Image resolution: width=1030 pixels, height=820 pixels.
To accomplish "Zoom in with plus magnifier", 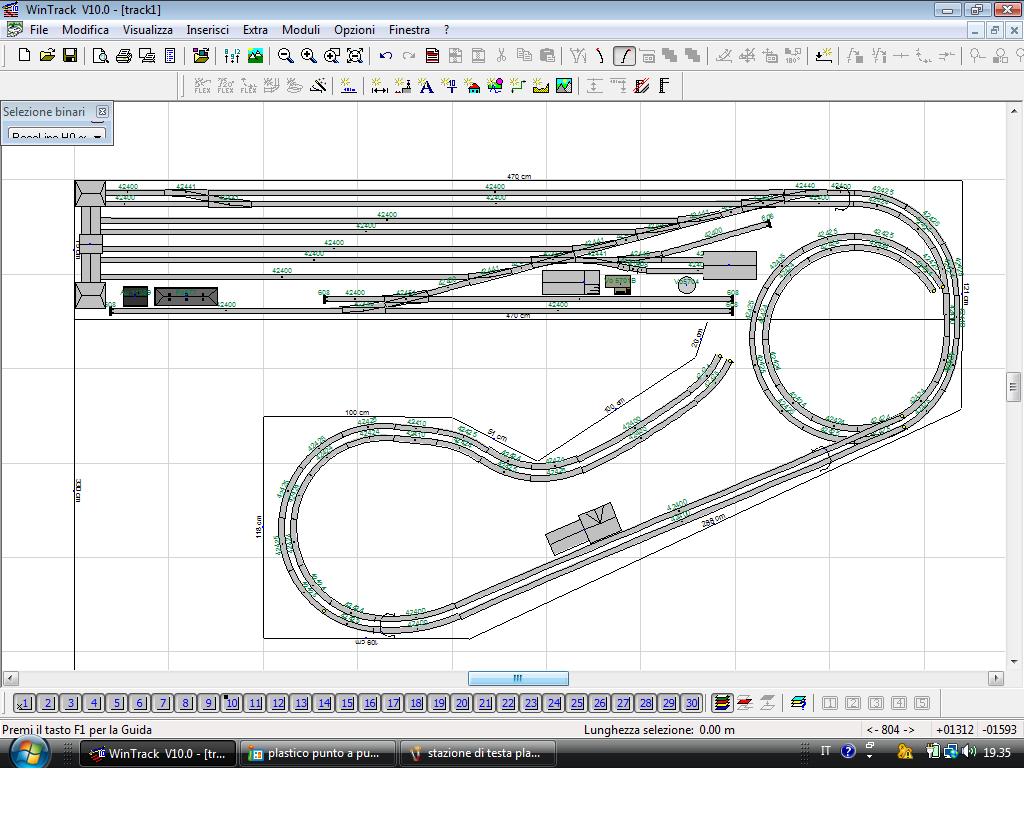I will click(x=309, y=55).
